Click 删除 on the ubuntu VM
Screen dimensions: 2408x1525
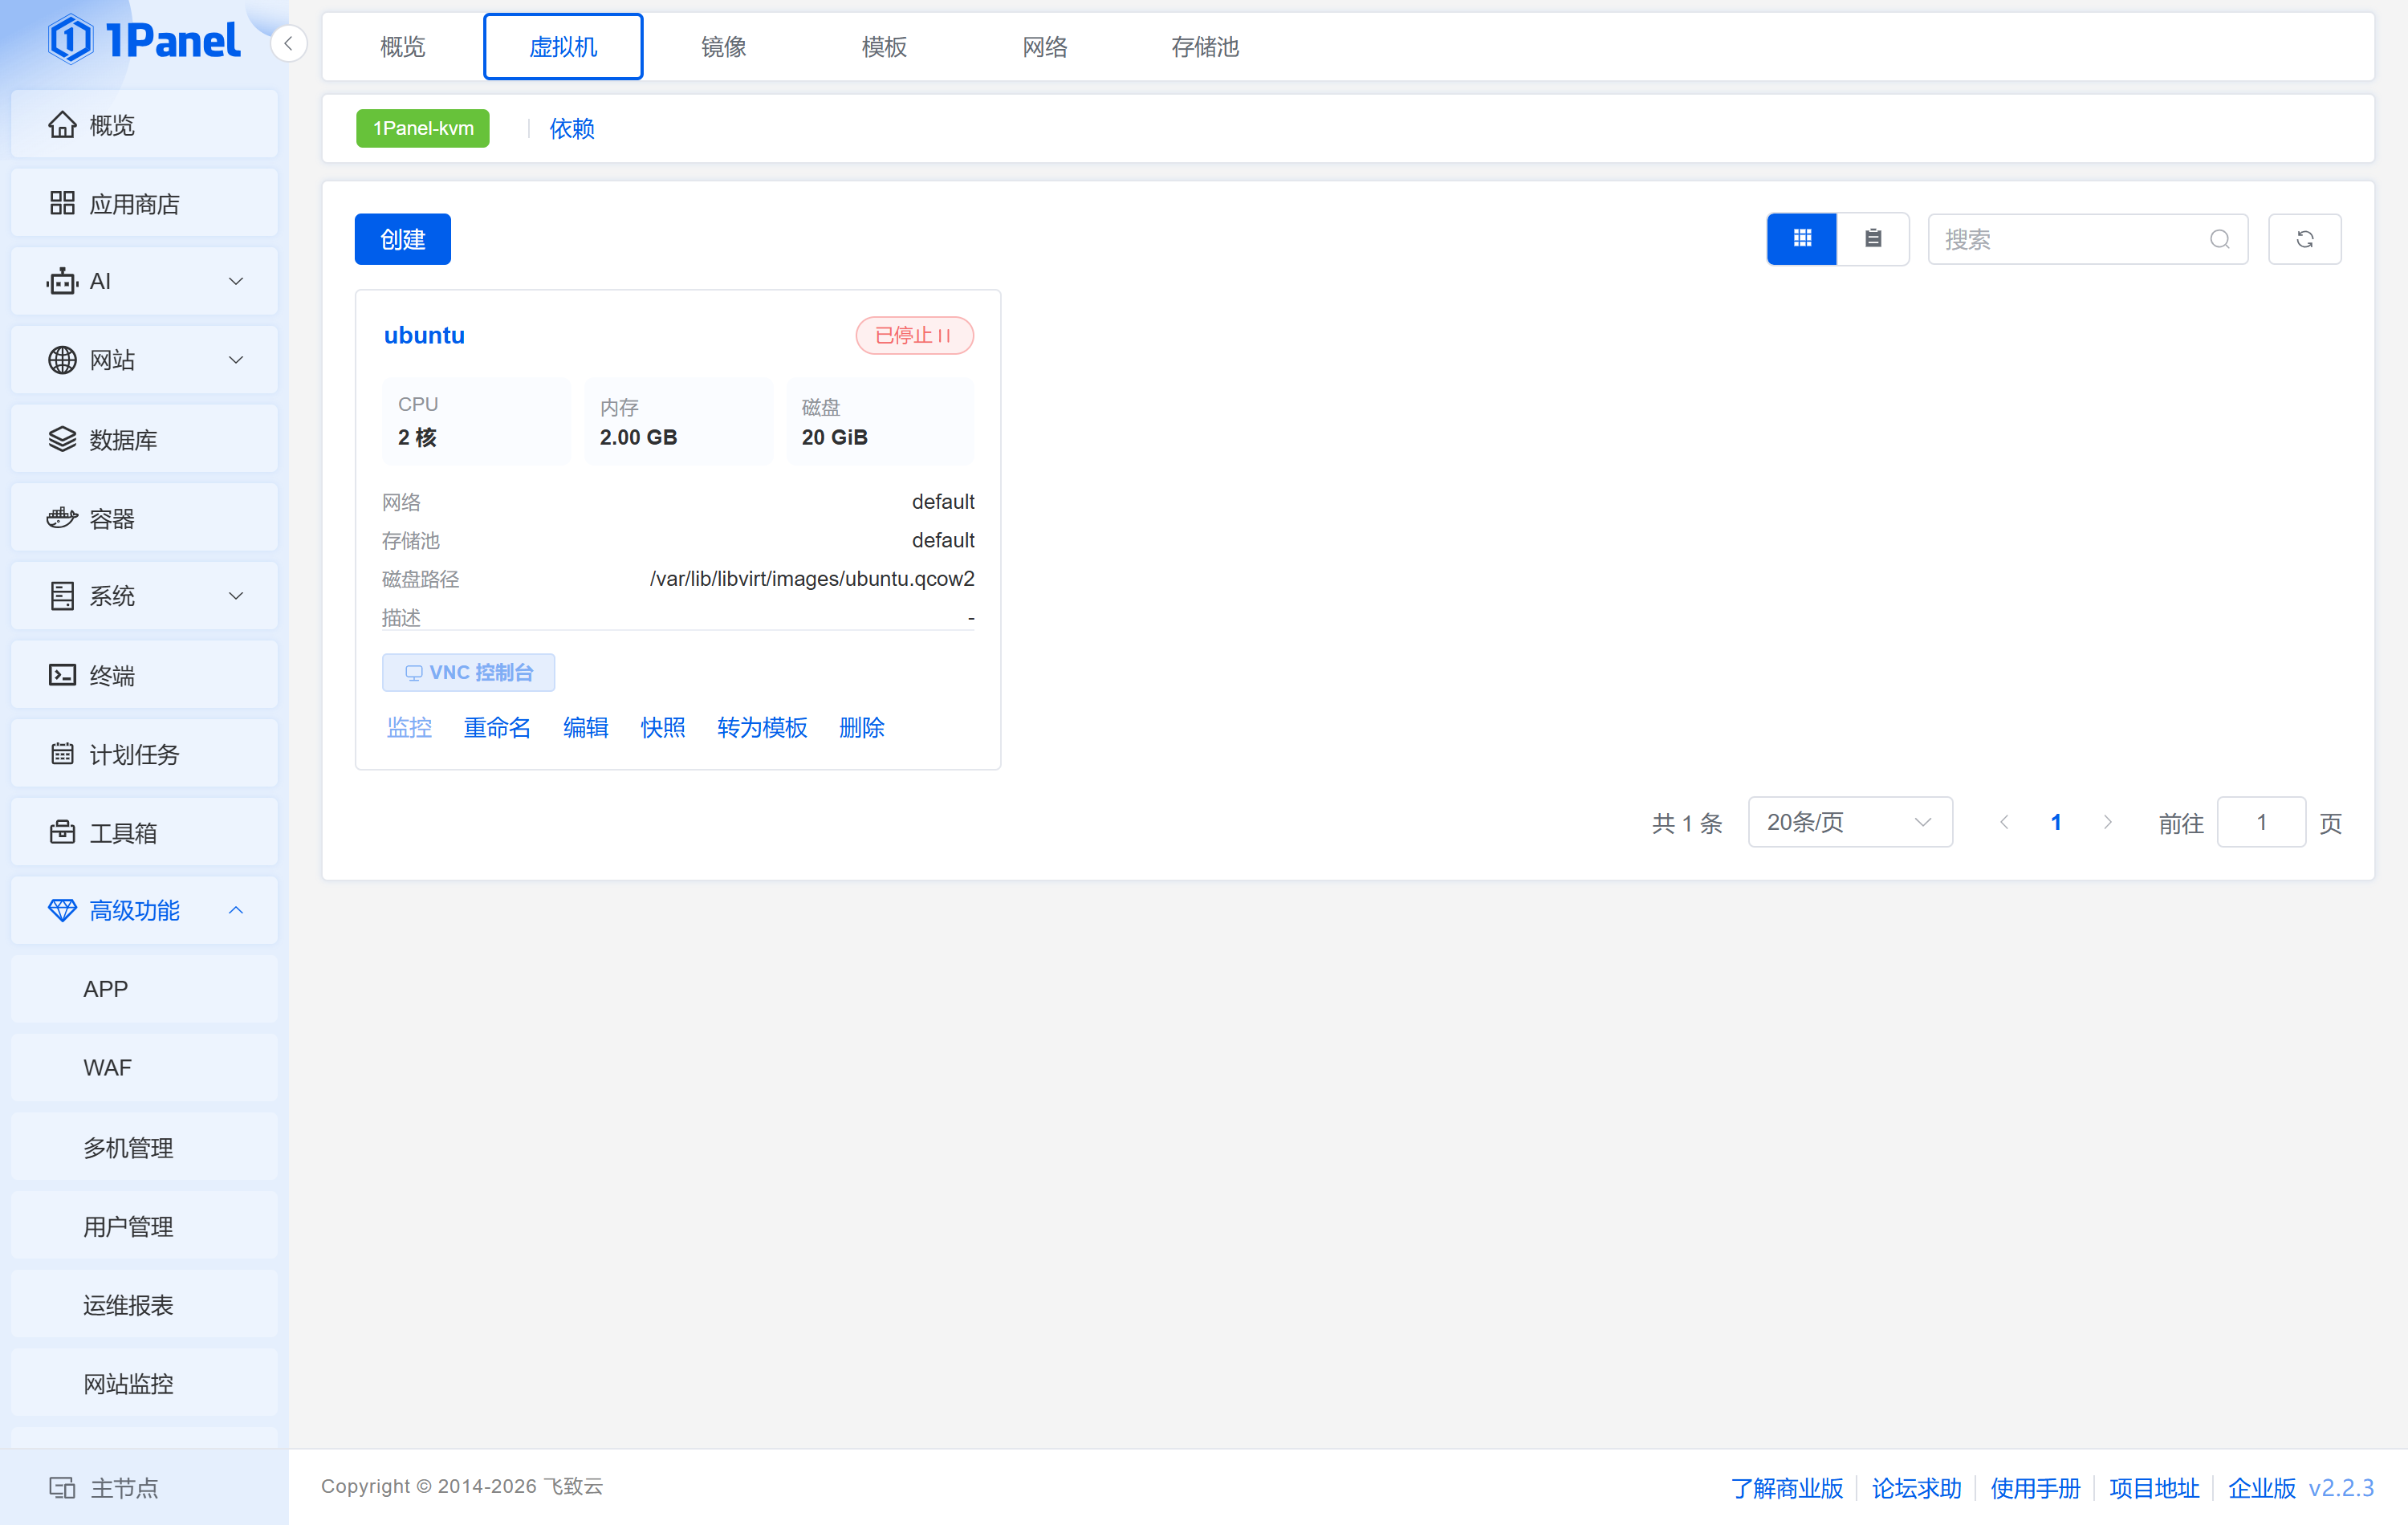pyautogui.click(x=862, y=727)
